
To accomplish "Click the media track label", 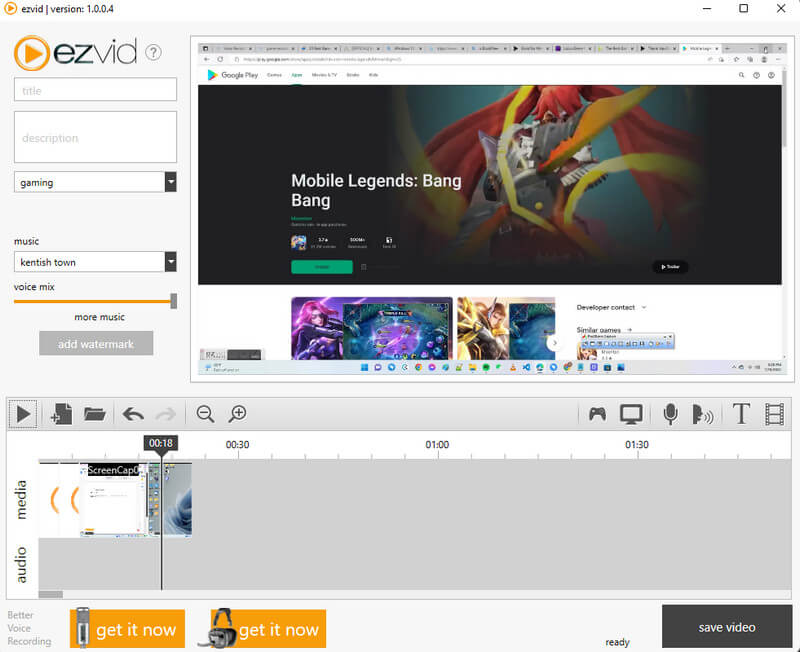I will (x=21, y=499).
